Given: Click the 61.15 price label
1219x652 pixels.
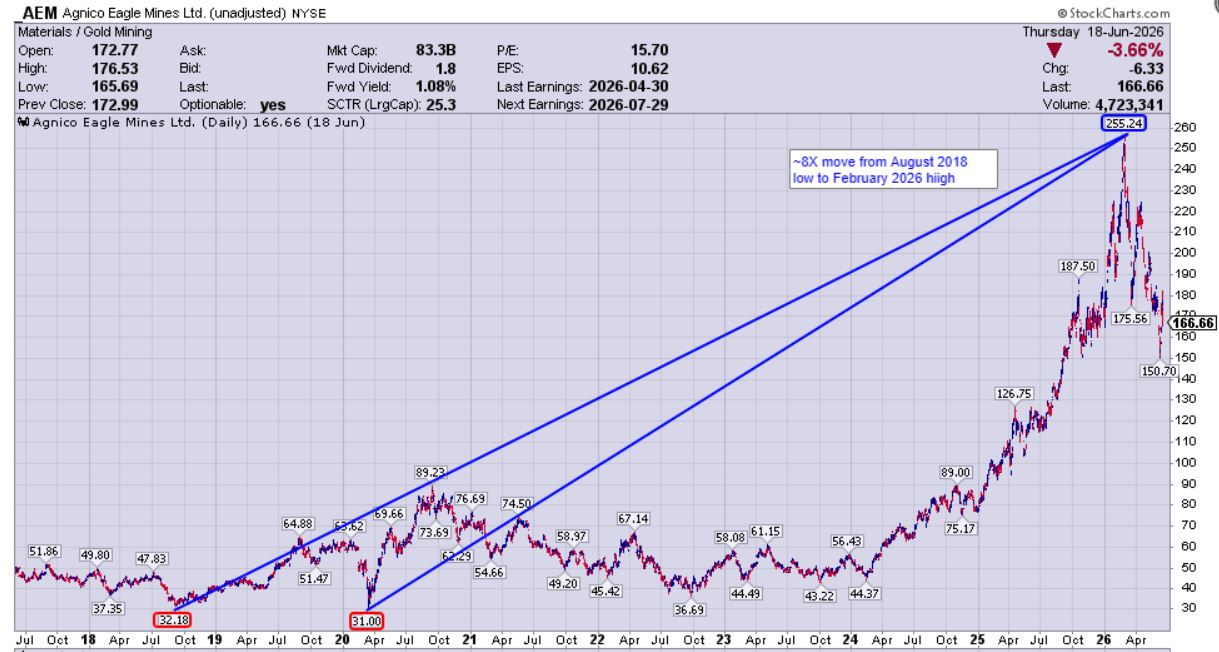Looking at the screenshot, I should [x=766, y=531].
